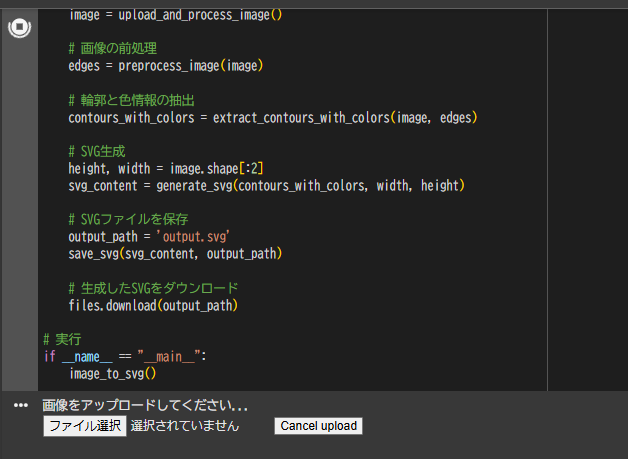Click the ファイル選択 file chooser button
Screen dimensions: 628x459
(x=85, y=426)
